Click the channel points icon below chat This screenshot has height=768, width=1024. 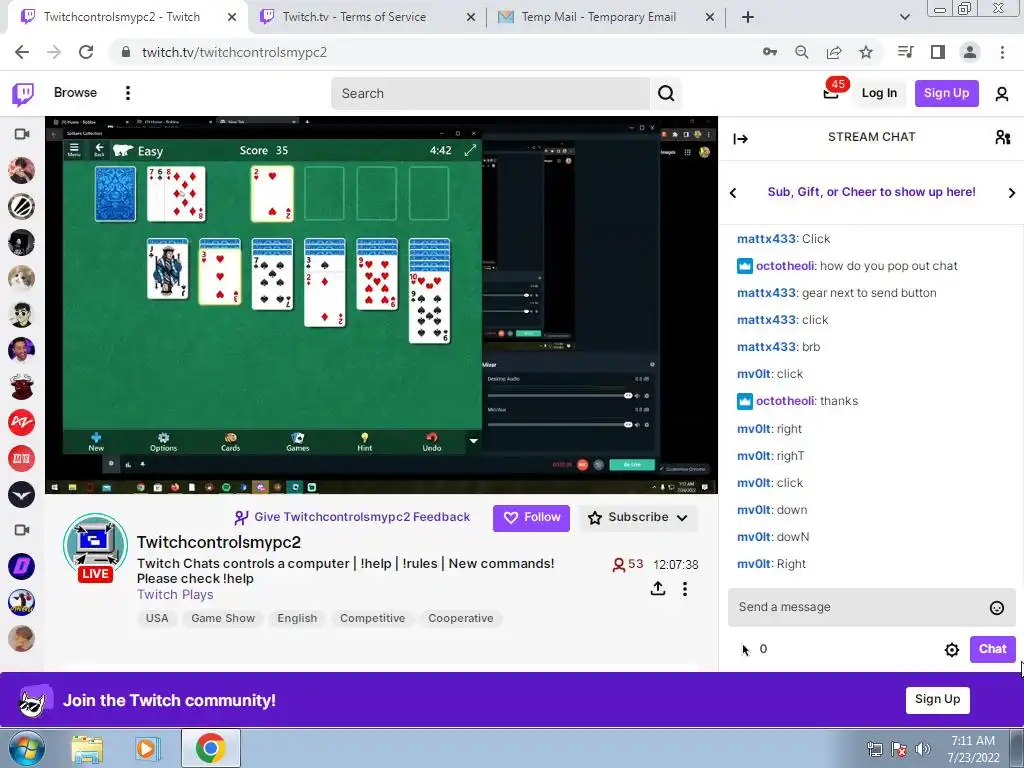(x=746, y=649)
